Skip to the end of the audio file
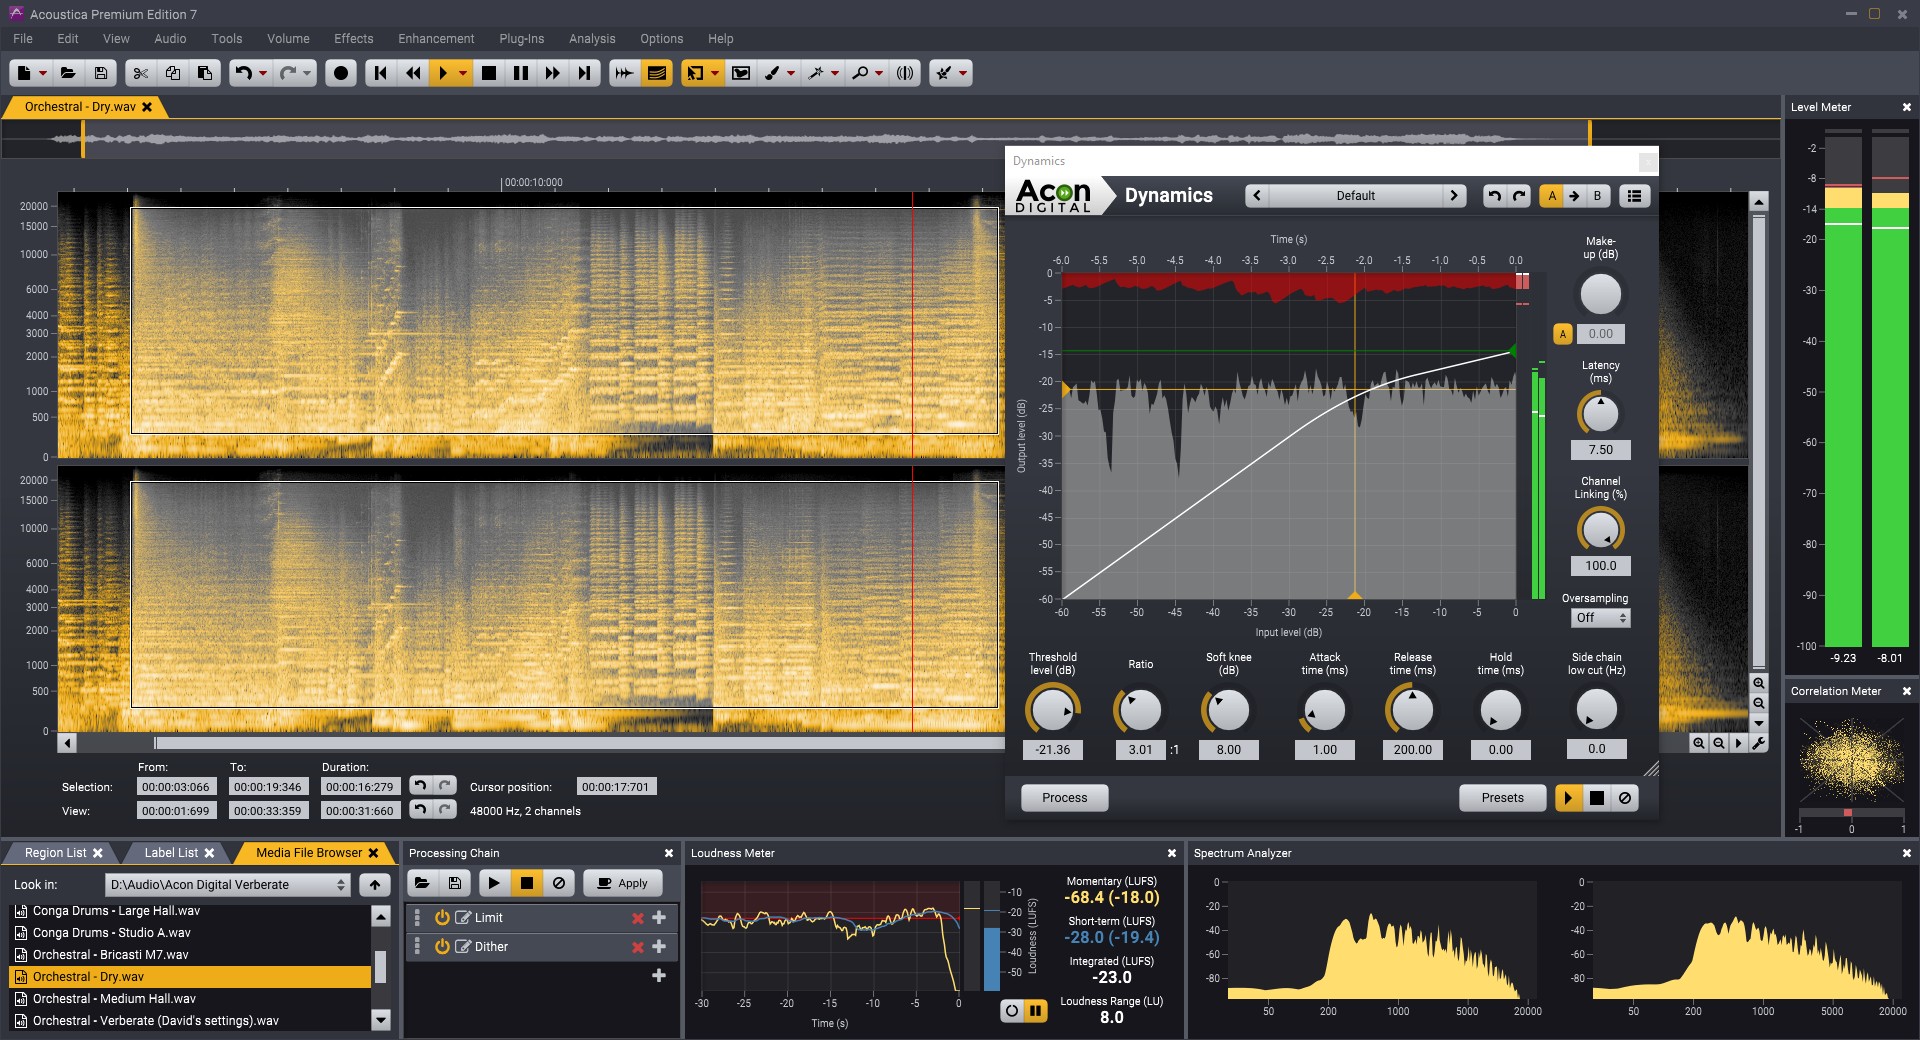Image resolution: width=1920 pixels, height=1040 pixels. tap(585, 73)
